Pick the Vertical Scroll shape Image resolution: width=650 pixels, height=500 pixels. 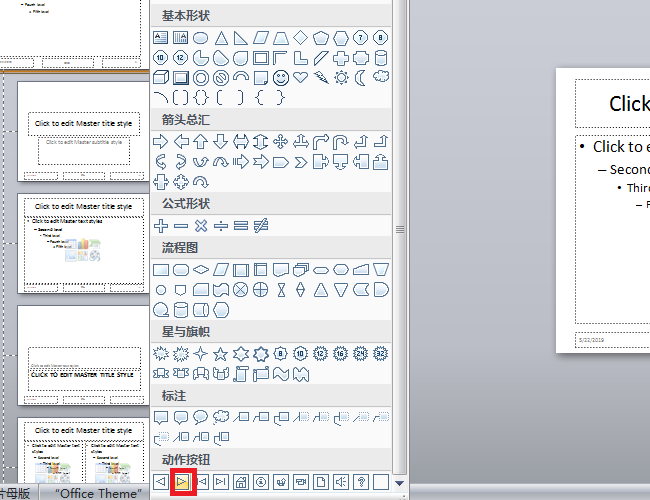pyautogui.click(x=241, y=374)
